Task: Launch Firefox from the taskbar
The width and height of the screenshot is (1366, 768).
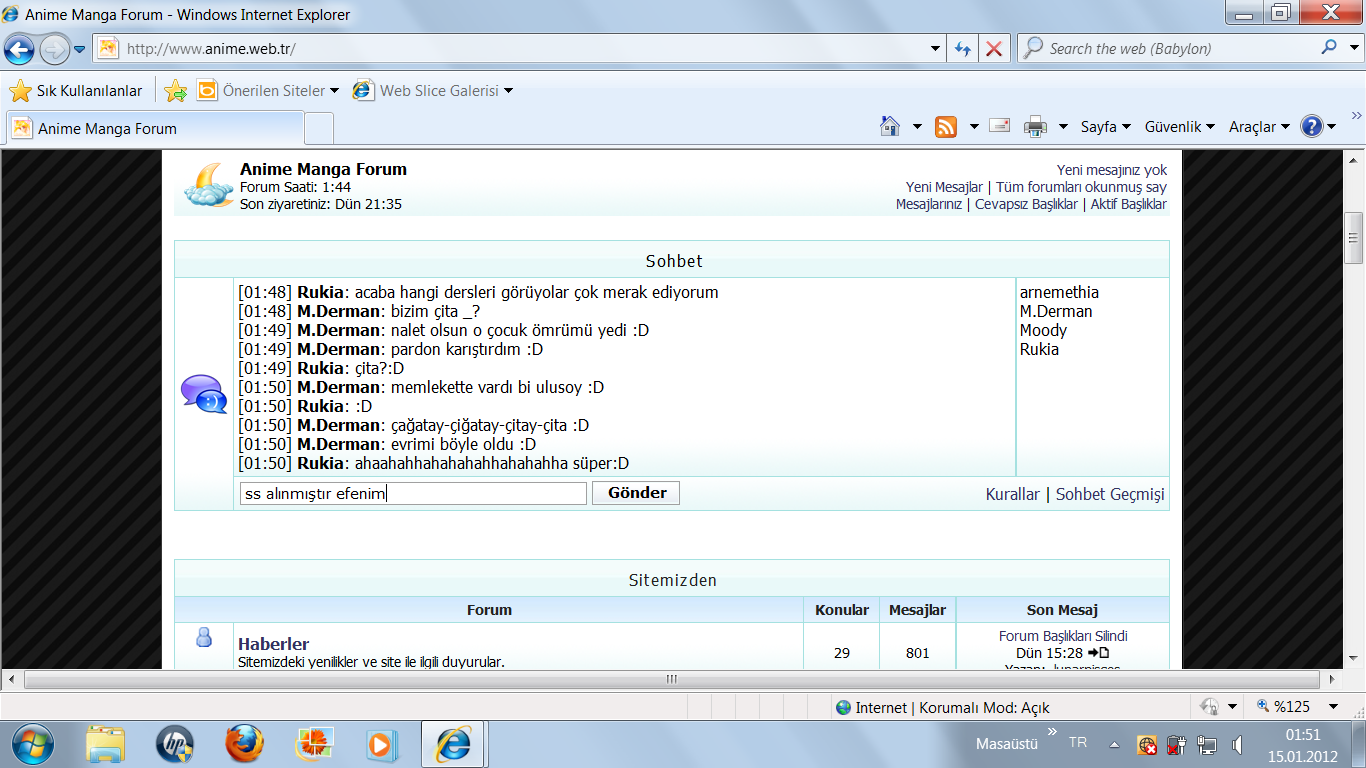Action: [x=244, y=745]
